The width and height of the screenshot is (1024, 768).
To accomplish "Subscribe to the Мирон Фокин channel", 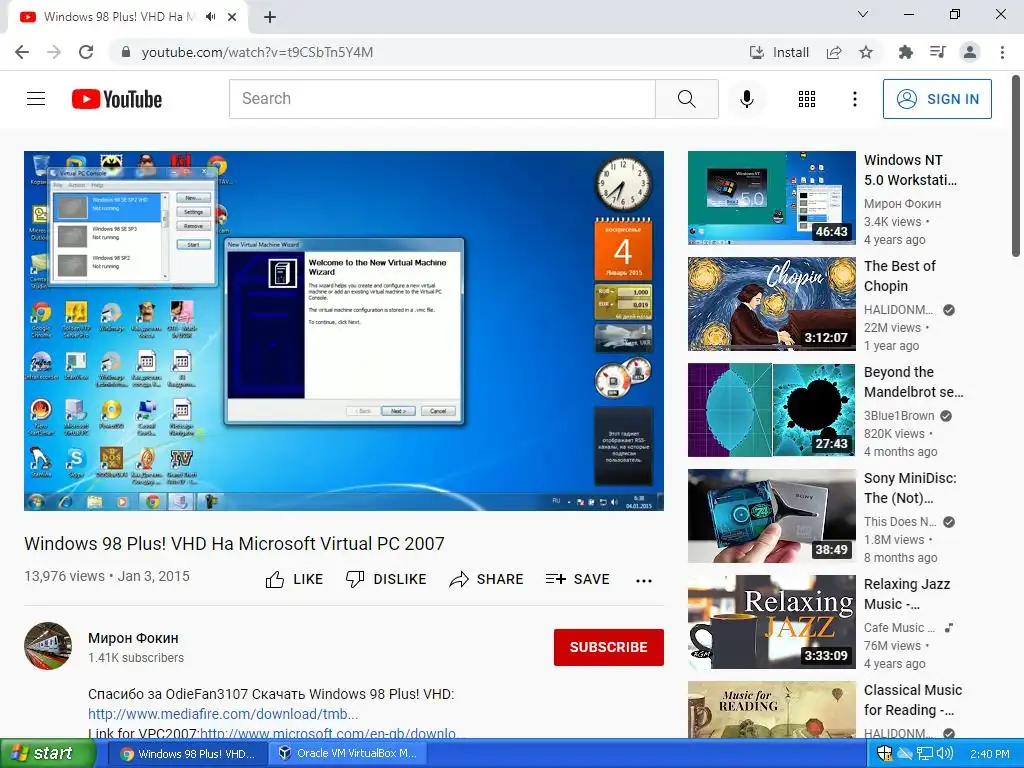I will tap(609, 647).
